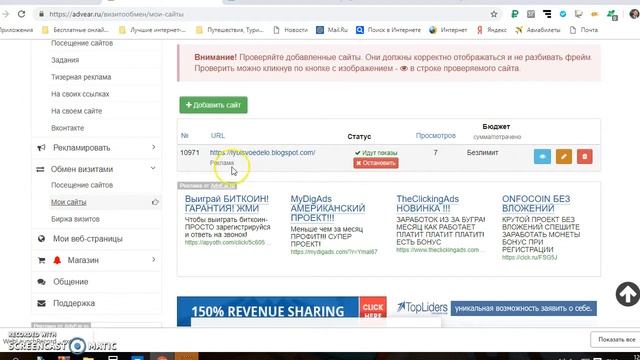
Task: Open the MyDigAds АМЕРИКАНСКИЙ ПРОЕКТ ad link
Action: point(328,208)
